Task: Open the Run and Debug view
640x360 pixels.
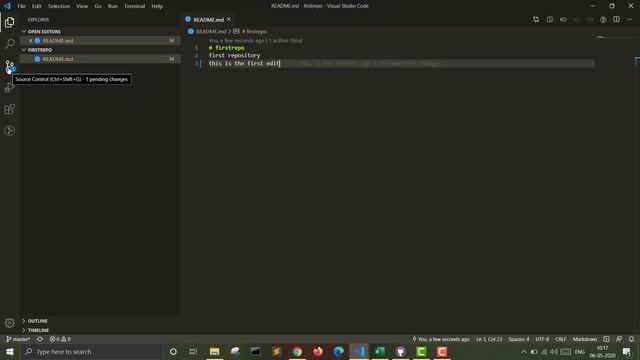Action: click(9, 87)
